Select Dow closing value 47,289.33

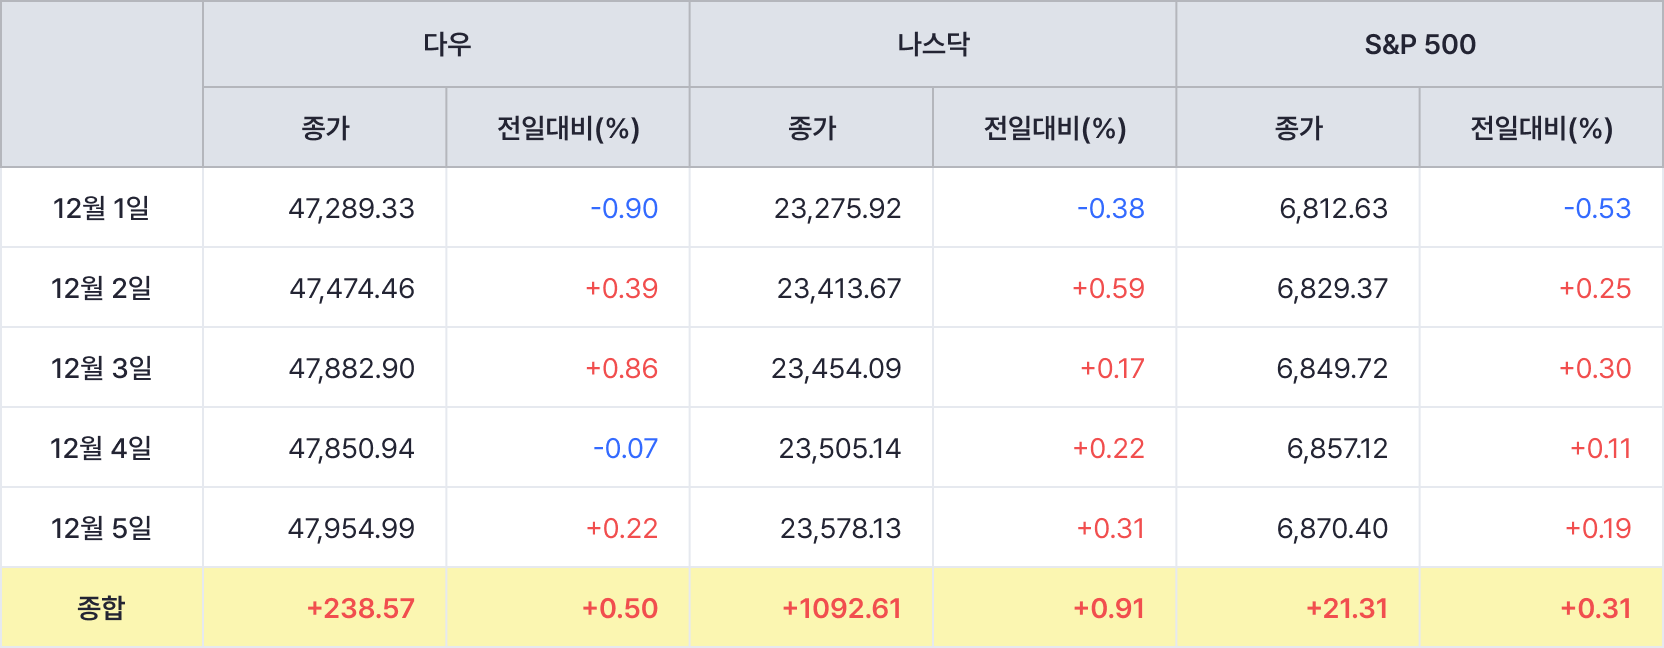pos(351,208)
